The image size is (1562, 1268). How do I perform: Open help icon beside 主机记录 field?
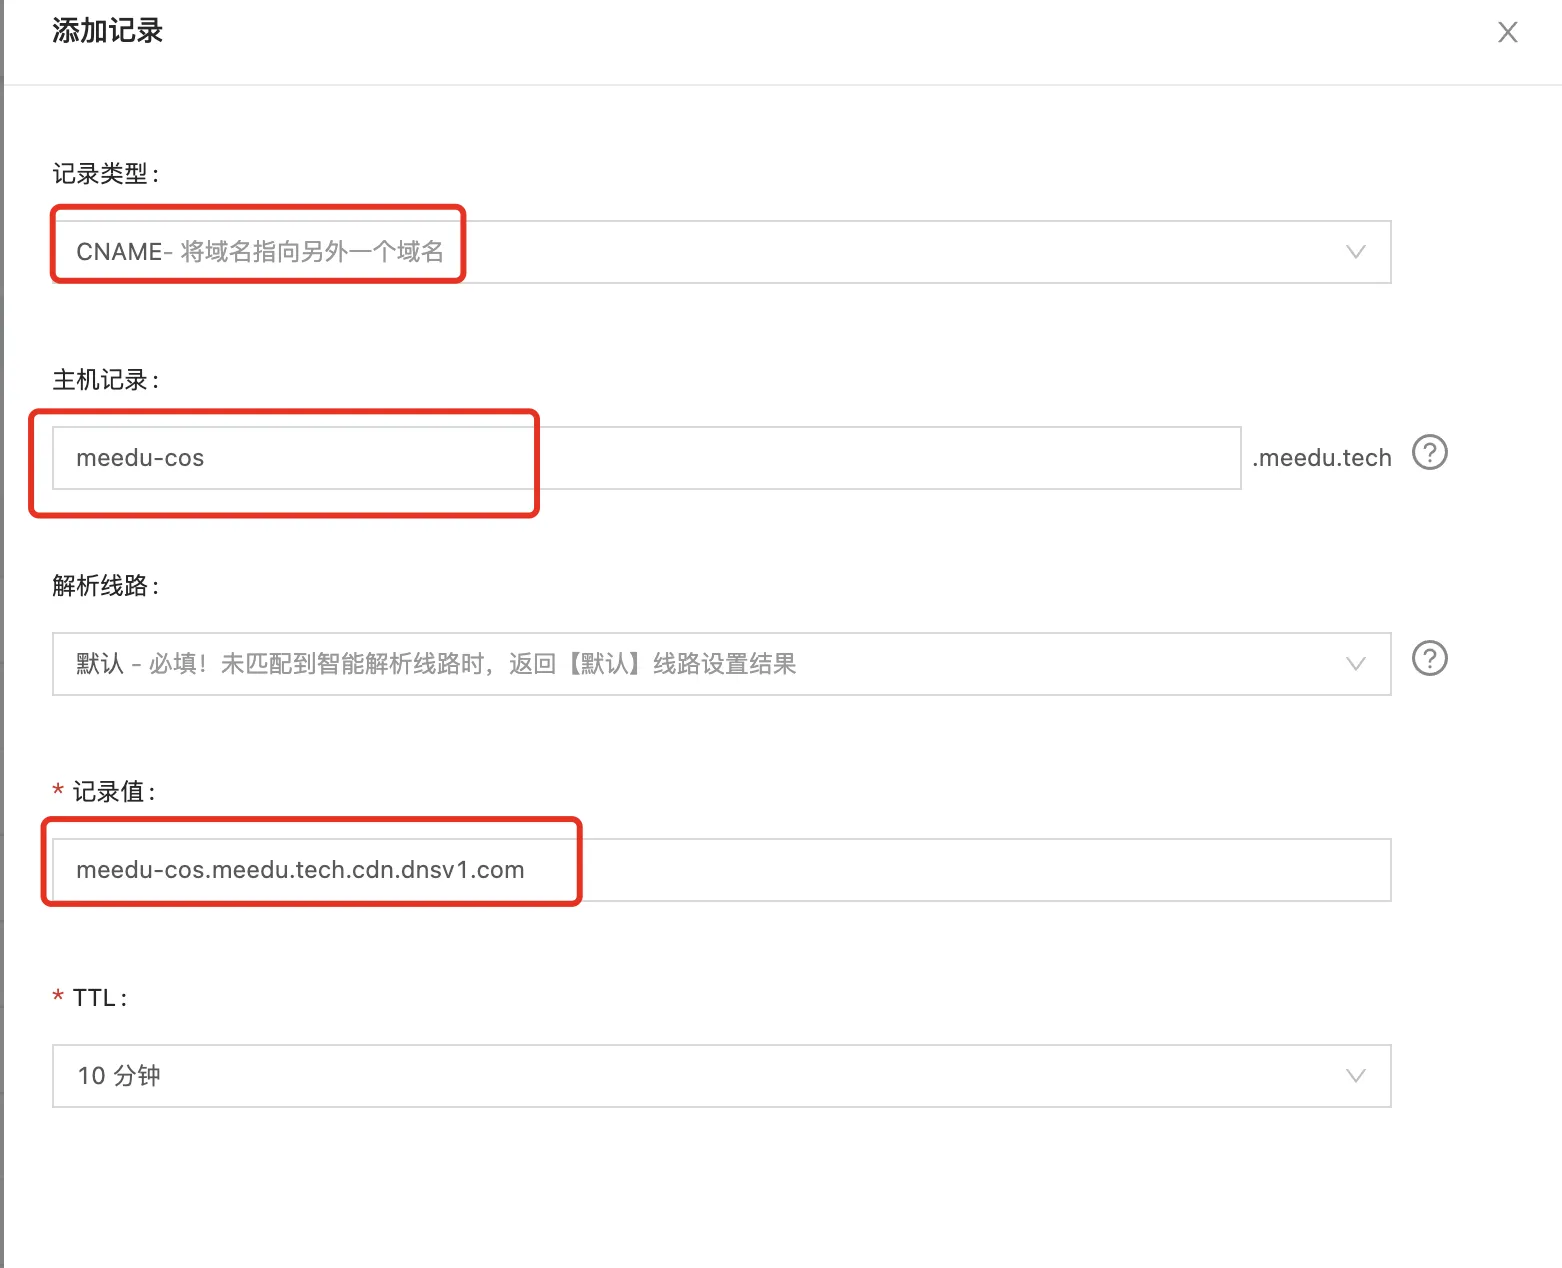coord(1429,453)
